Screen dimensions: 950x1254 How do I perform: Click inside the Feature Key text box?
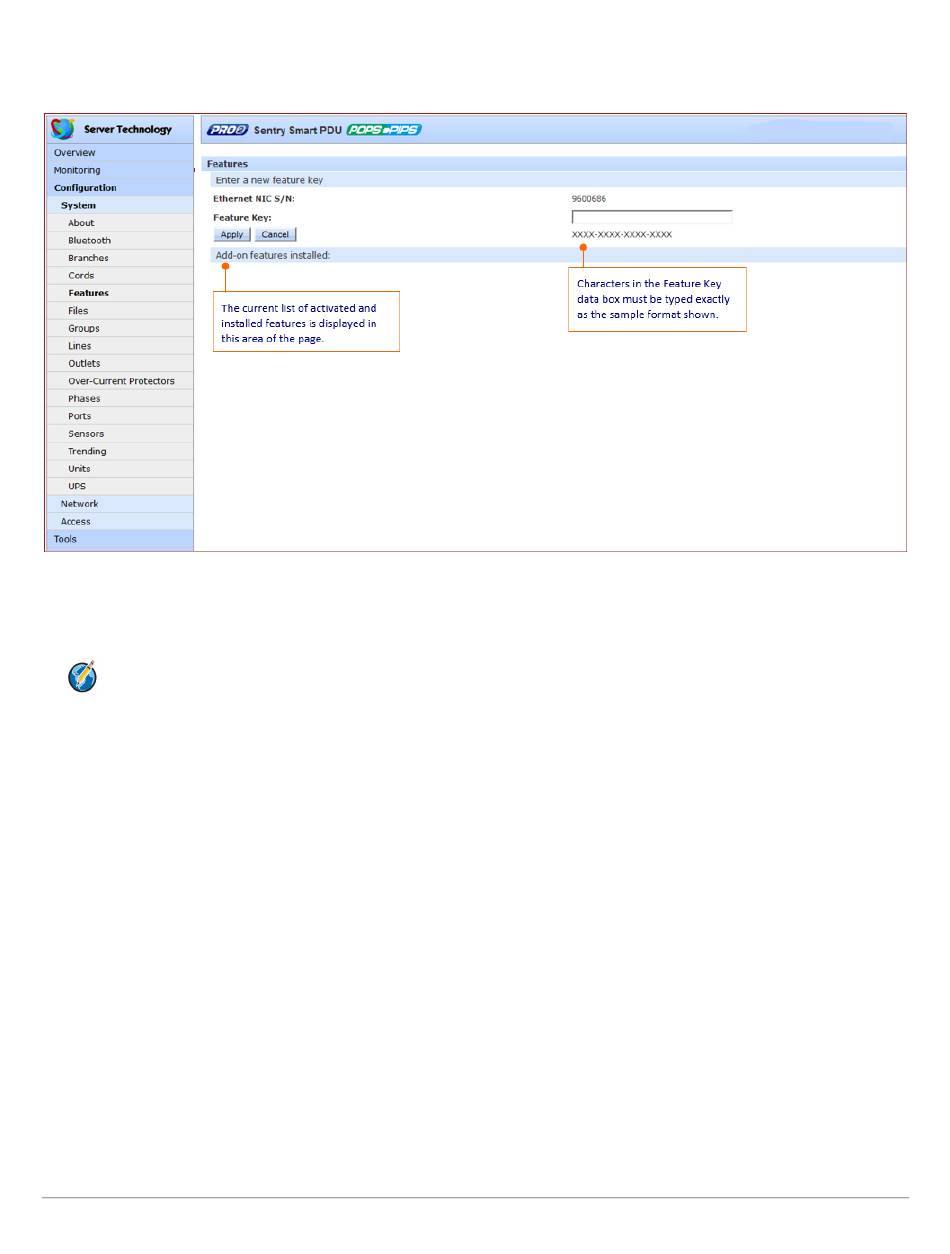pyautogui.click(x=651, y=217)
